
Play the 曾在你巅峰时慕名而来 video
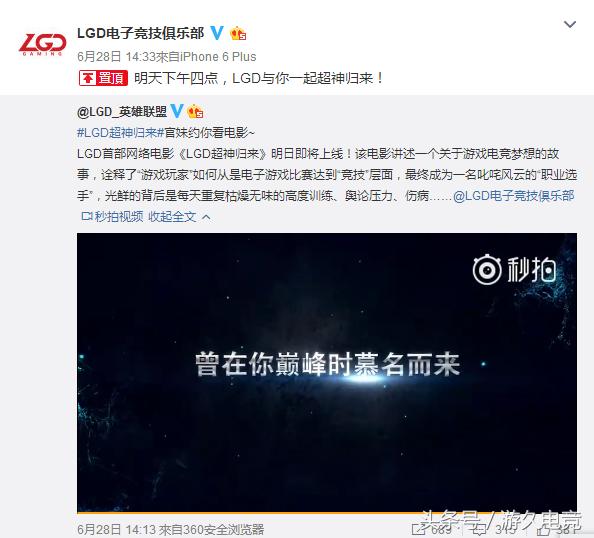pyautogui.click(x=327, y=372)
